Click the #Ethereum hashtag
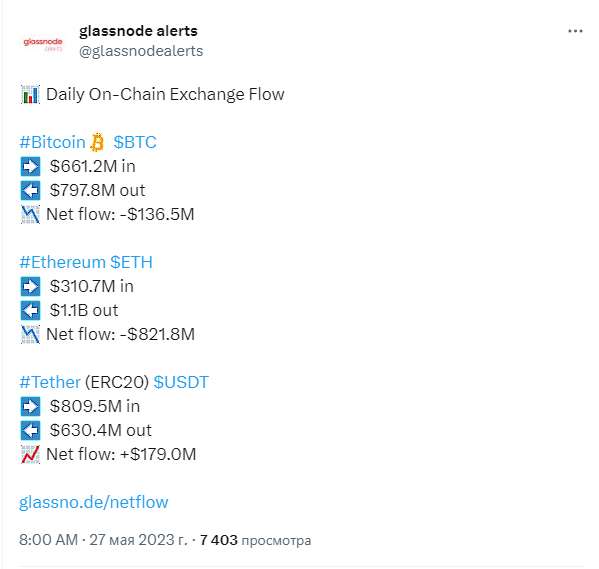 [x=62, y=262]
